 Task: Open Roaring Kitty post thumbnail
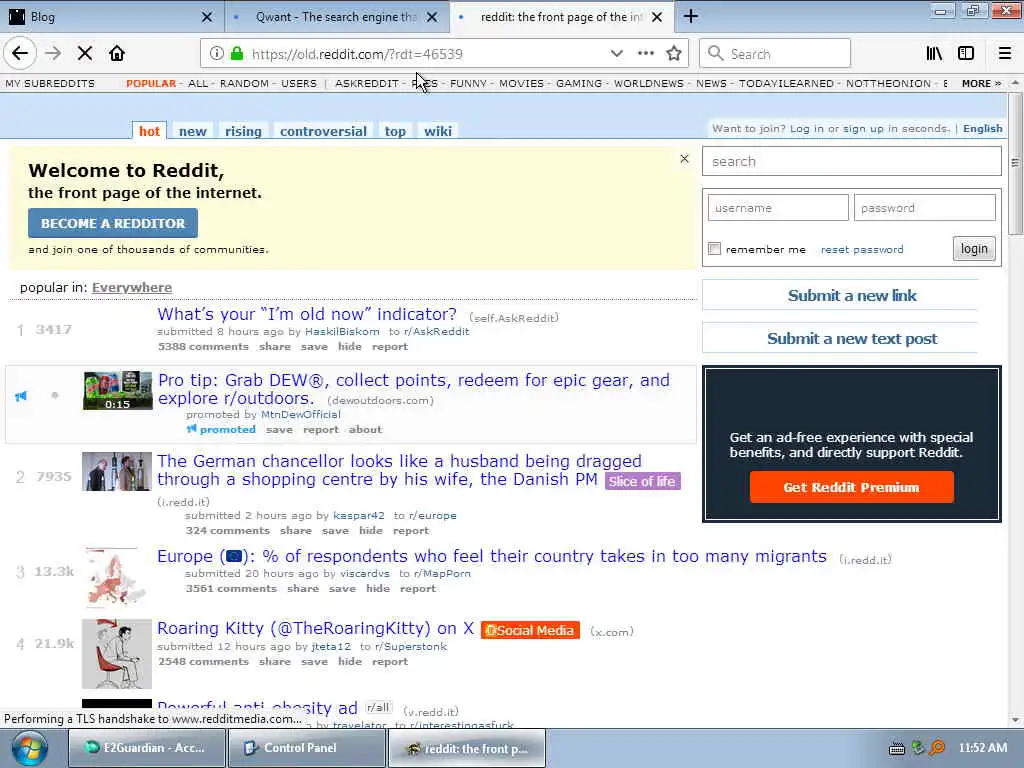[x=117, y=654]
